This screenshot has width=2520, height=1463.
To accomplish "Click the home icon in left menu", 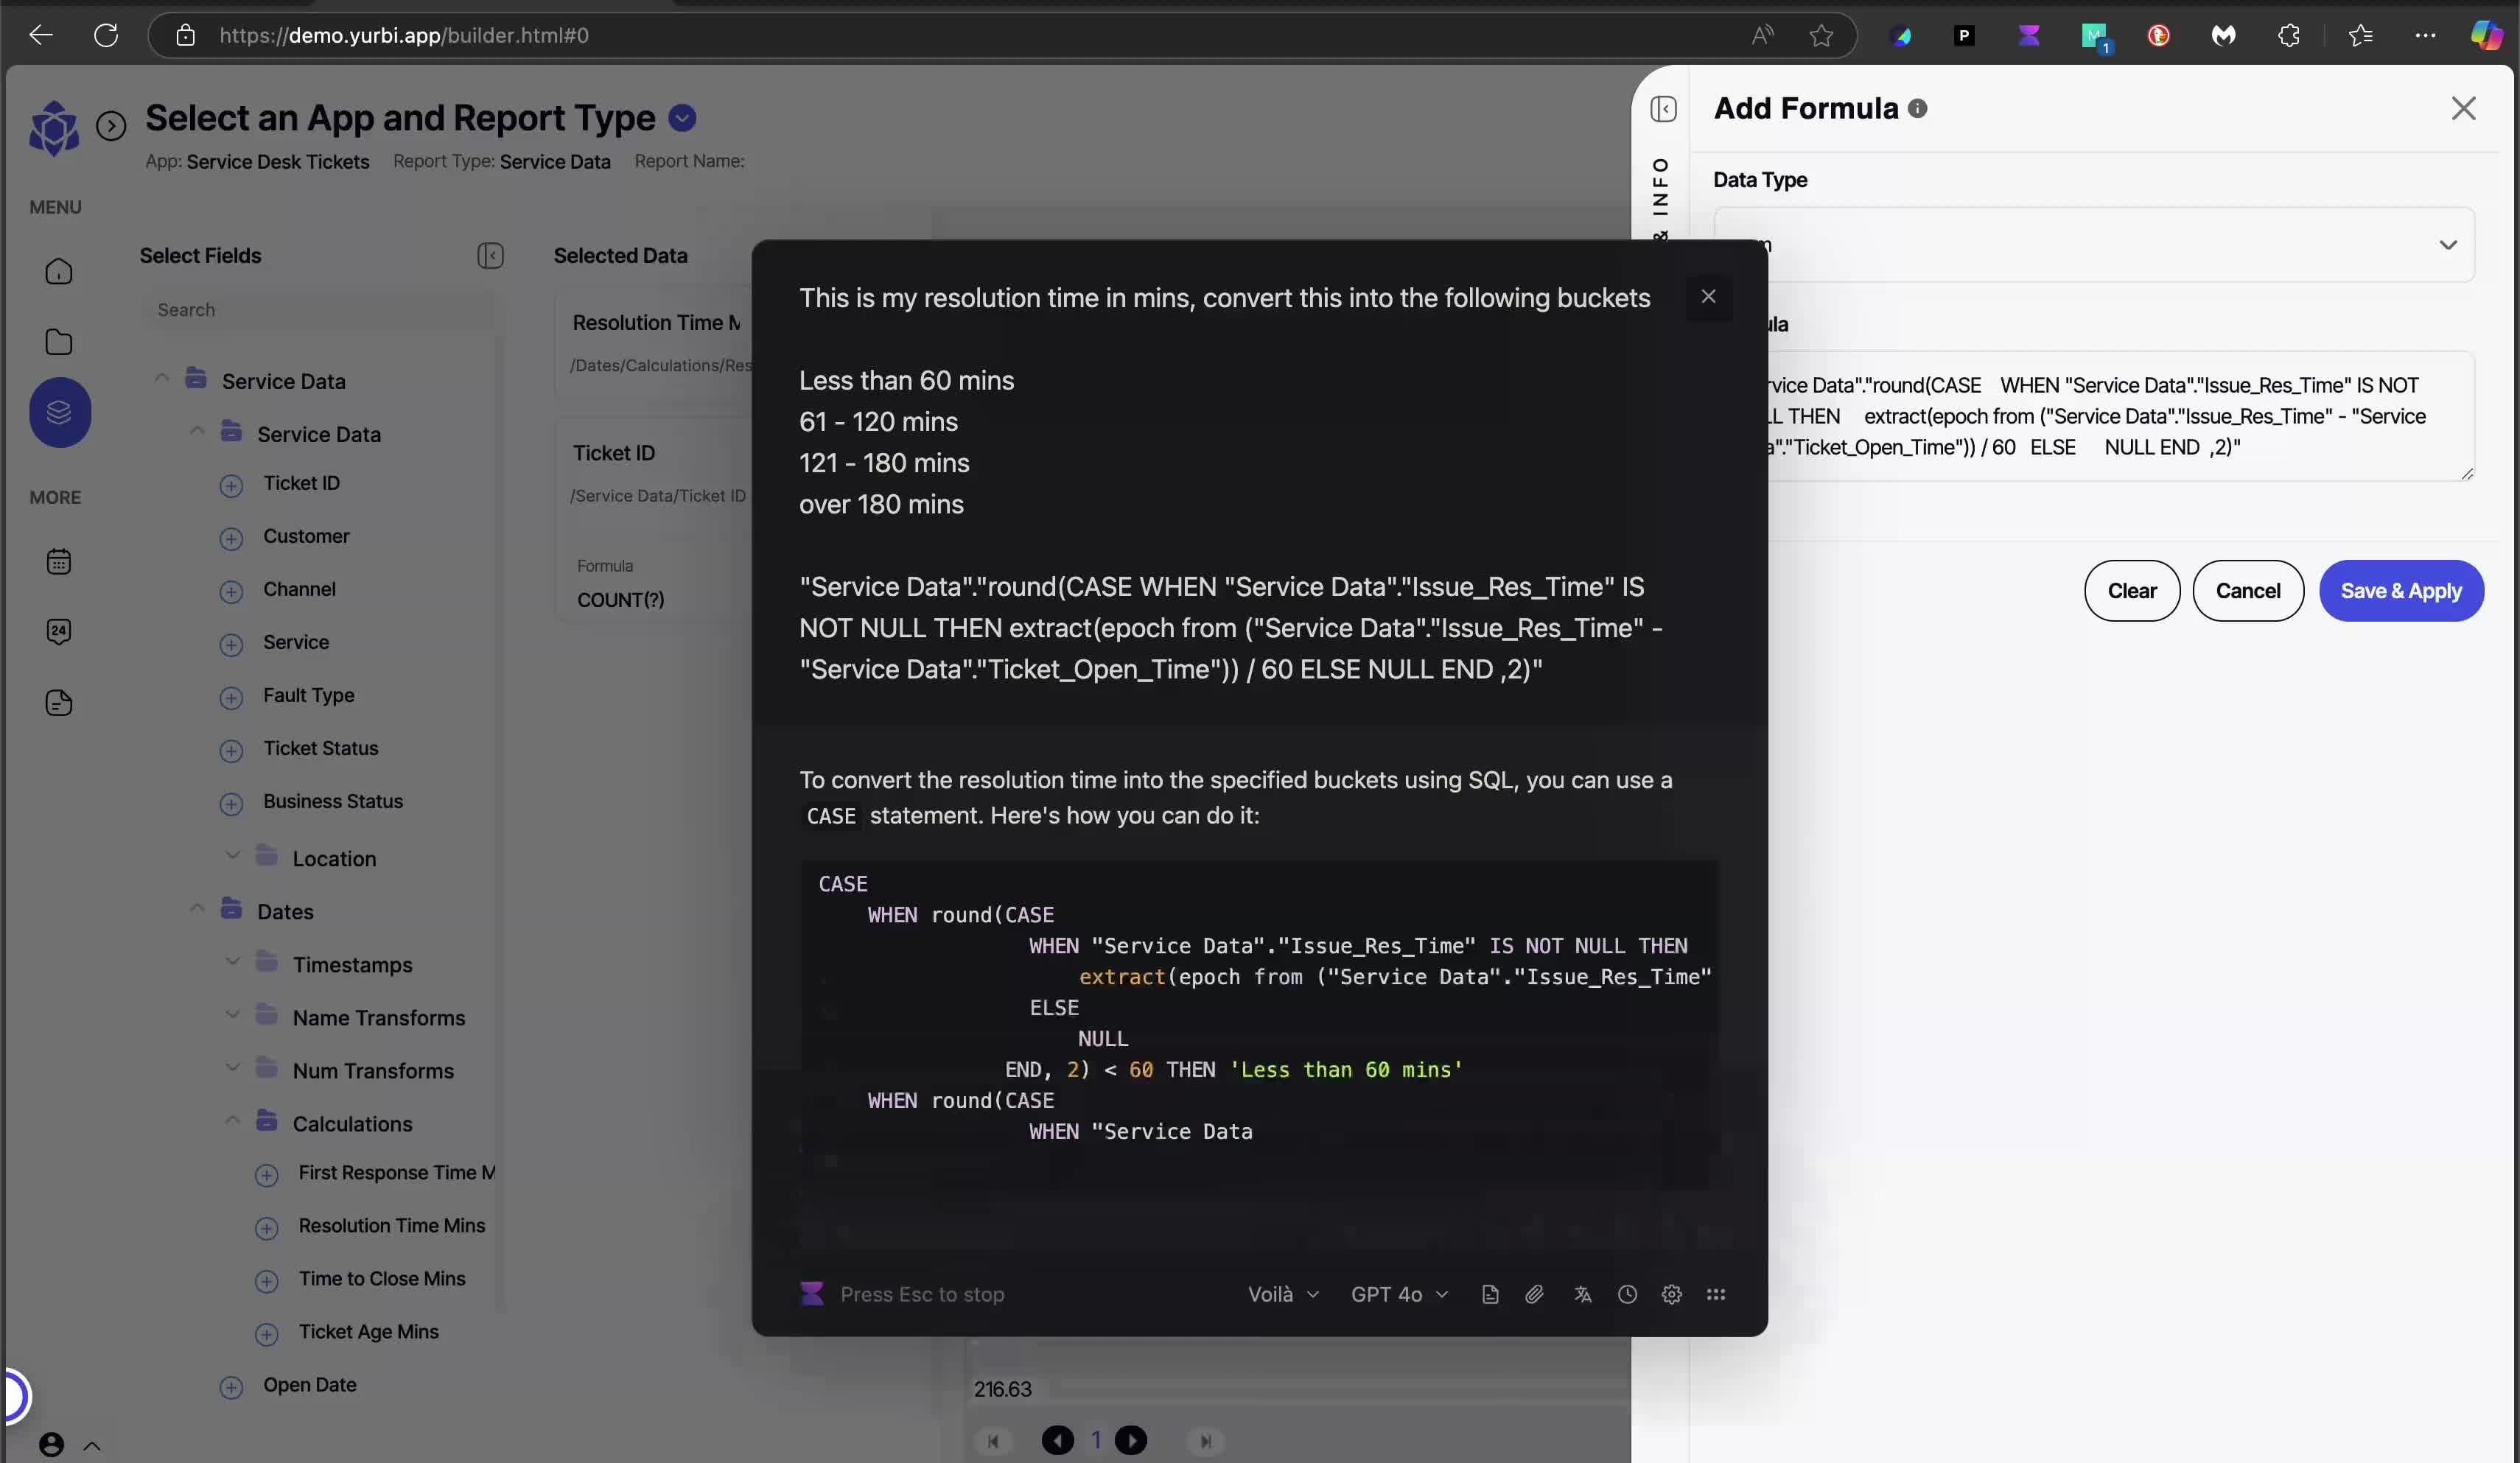I will [59, 272].
